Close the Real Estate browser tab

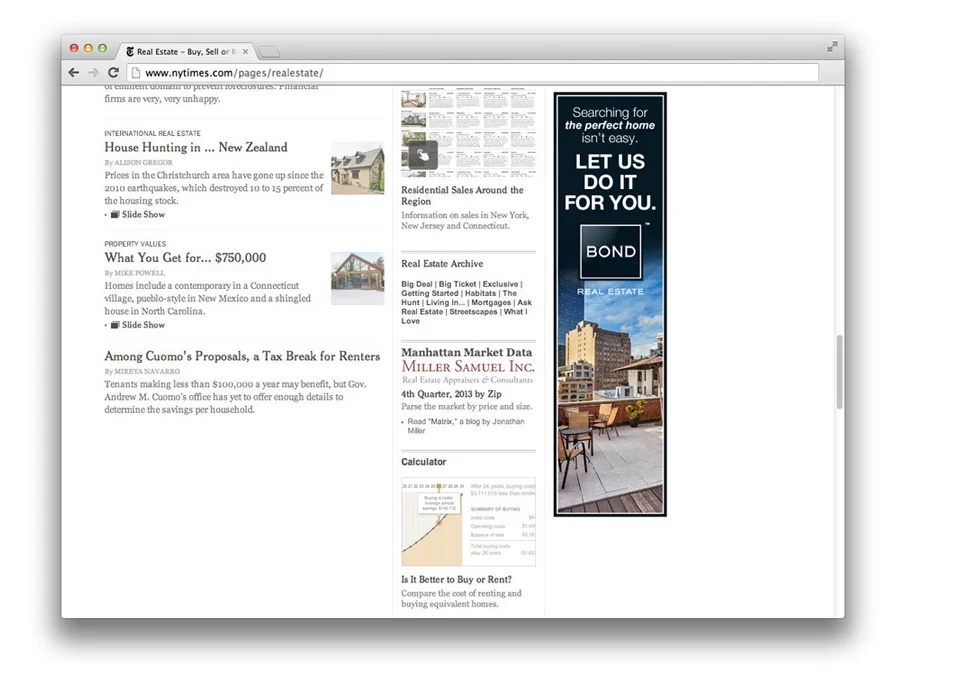pos(246,51)
